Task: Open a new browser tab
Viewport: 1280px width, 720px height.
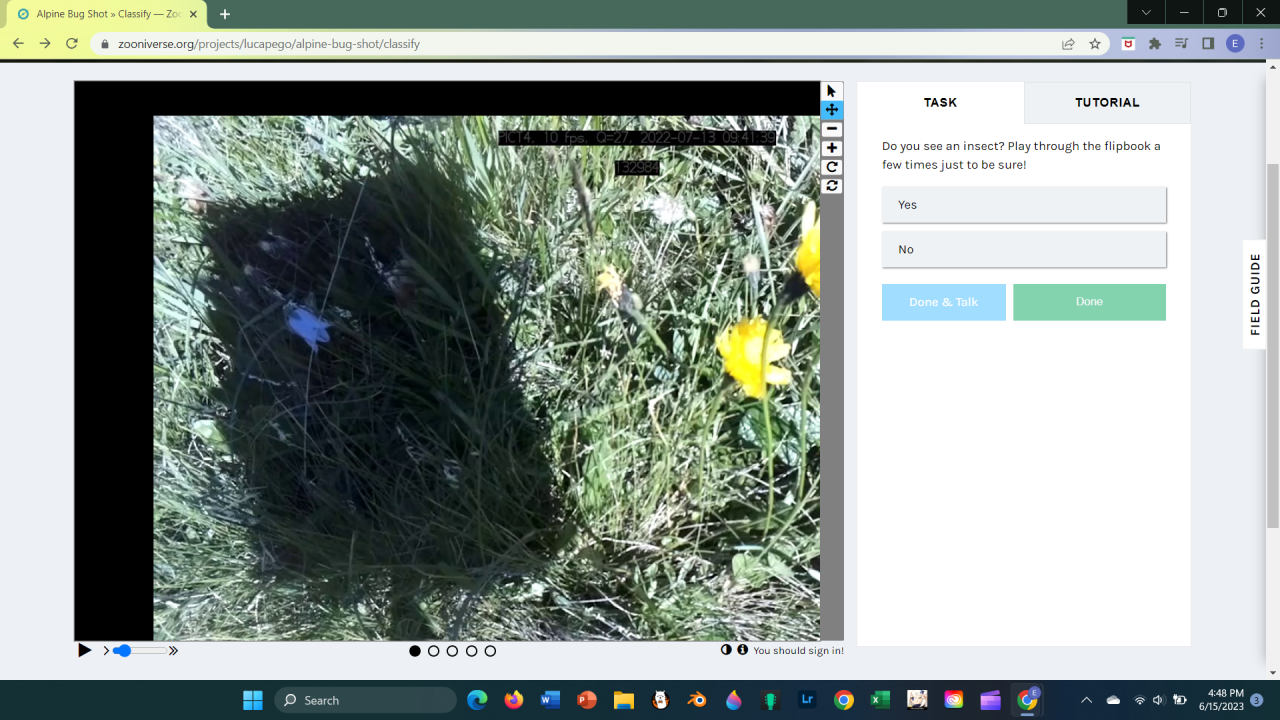Action: pos(225,14)
